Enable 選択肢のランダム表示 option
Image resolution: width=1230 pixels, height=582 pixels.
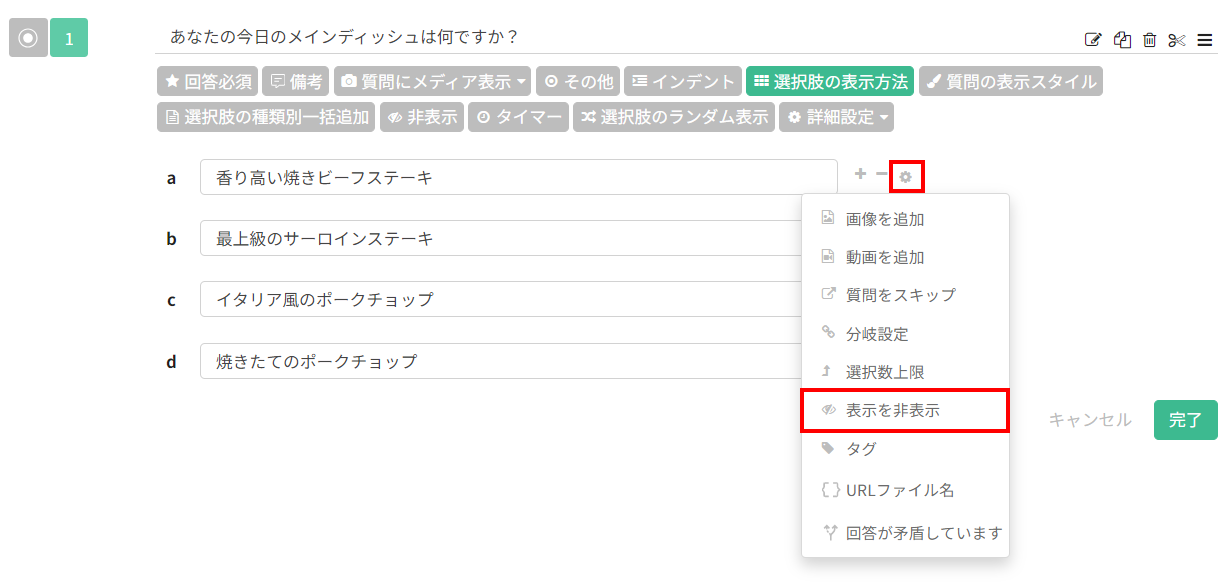[674, 117]
